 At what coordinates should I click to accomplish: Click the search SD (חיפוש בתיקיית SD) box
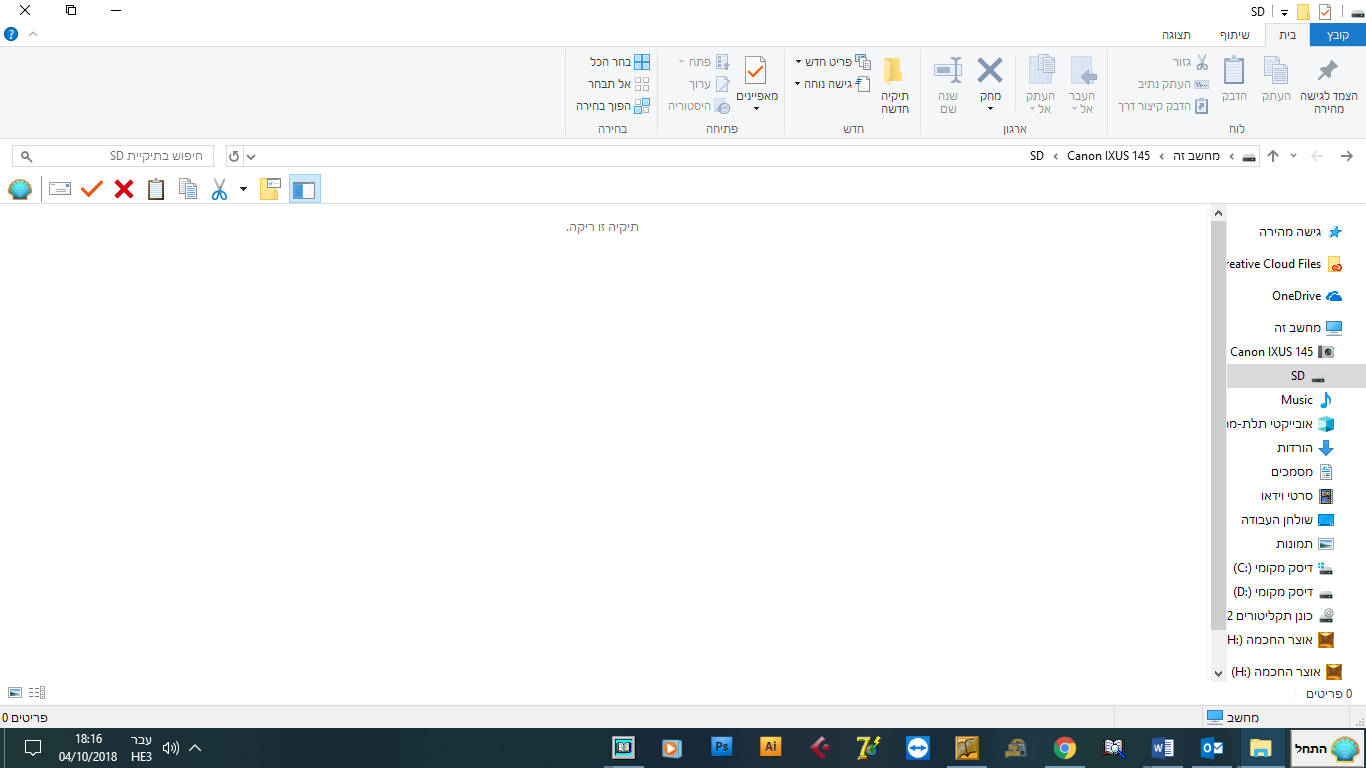113,156
